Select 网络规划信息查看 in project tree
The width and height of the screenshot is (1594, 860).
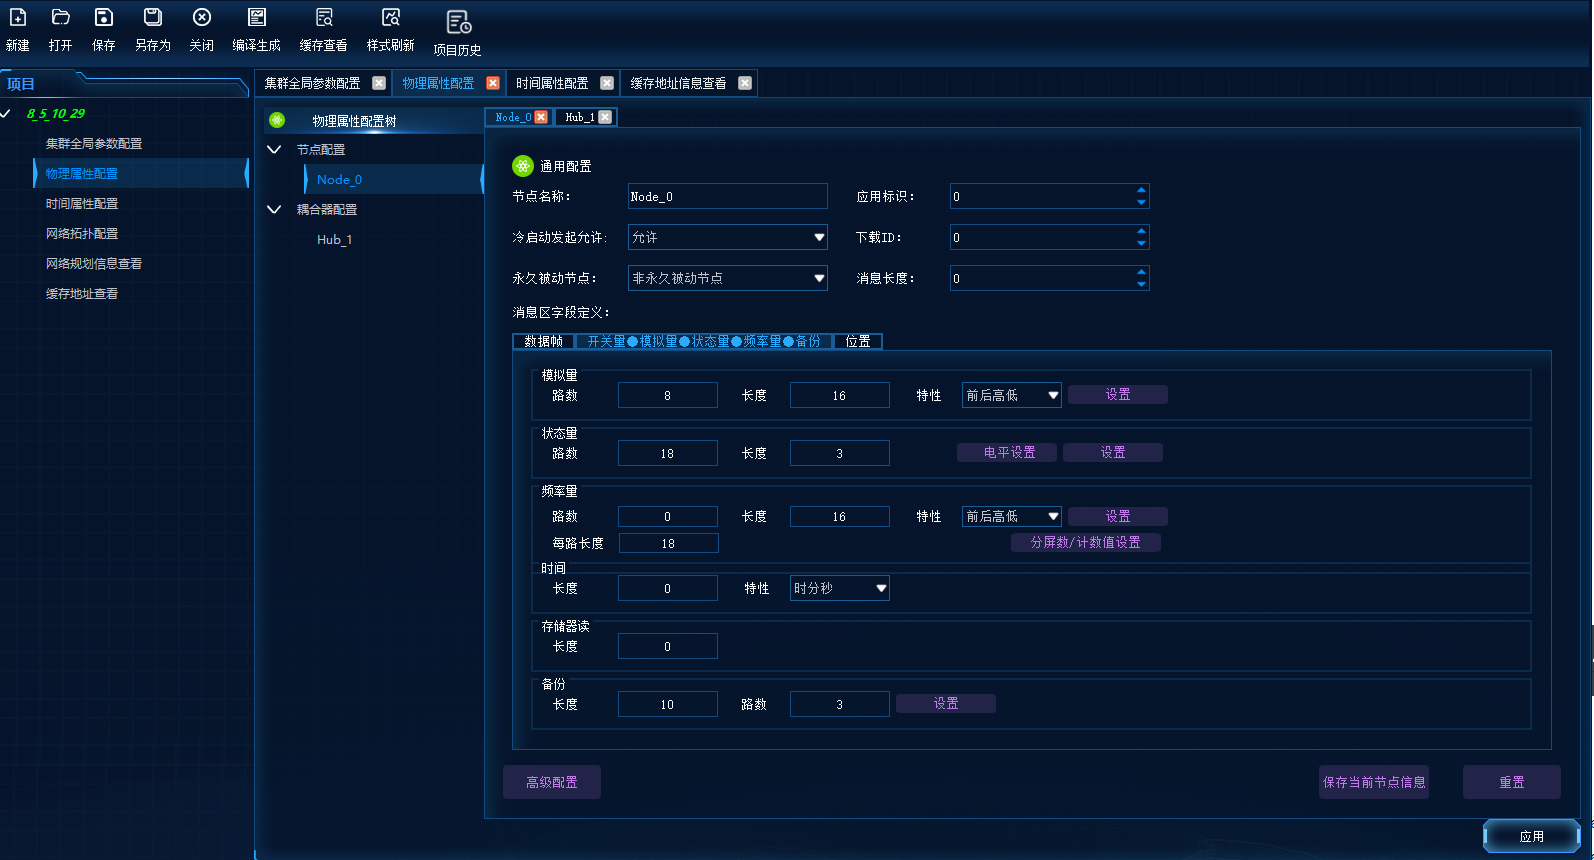point(94,263)
